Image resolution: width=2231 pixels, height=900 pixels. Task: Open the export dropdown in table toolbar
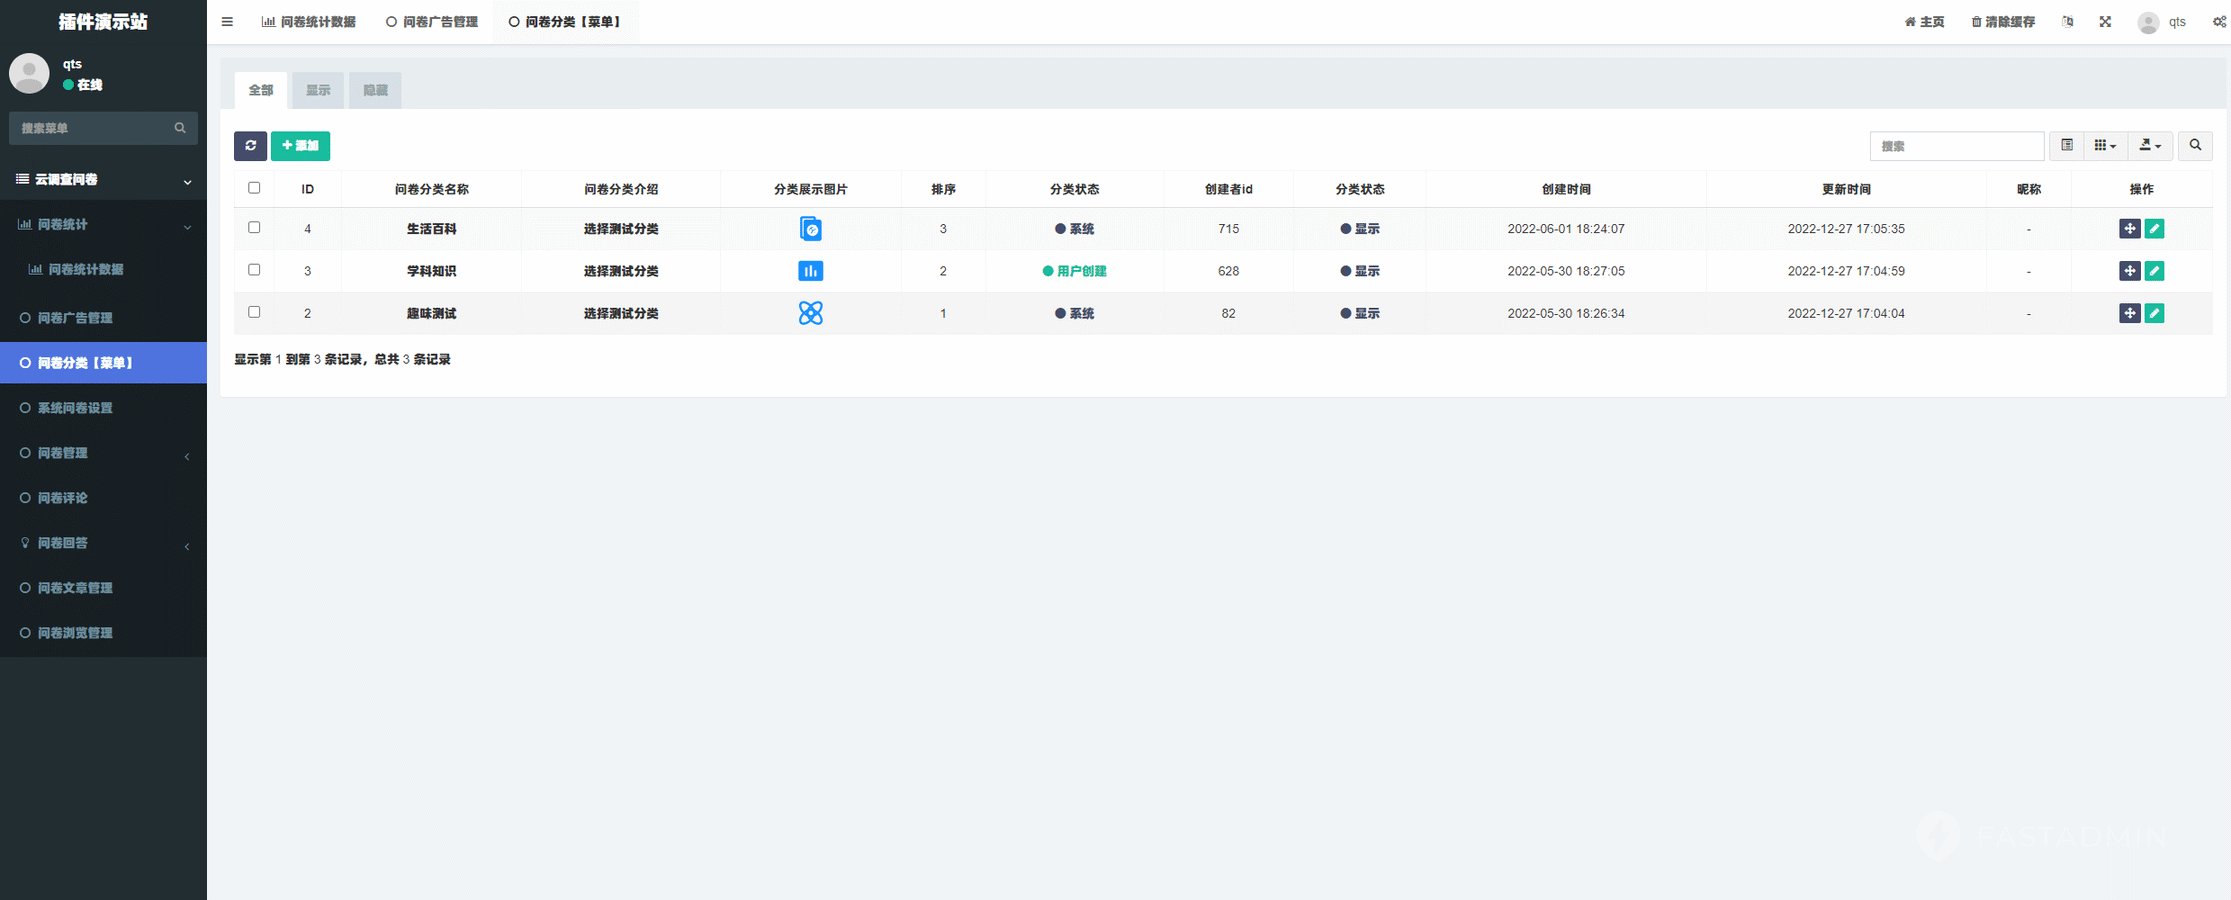click(x=2149, y=146)
